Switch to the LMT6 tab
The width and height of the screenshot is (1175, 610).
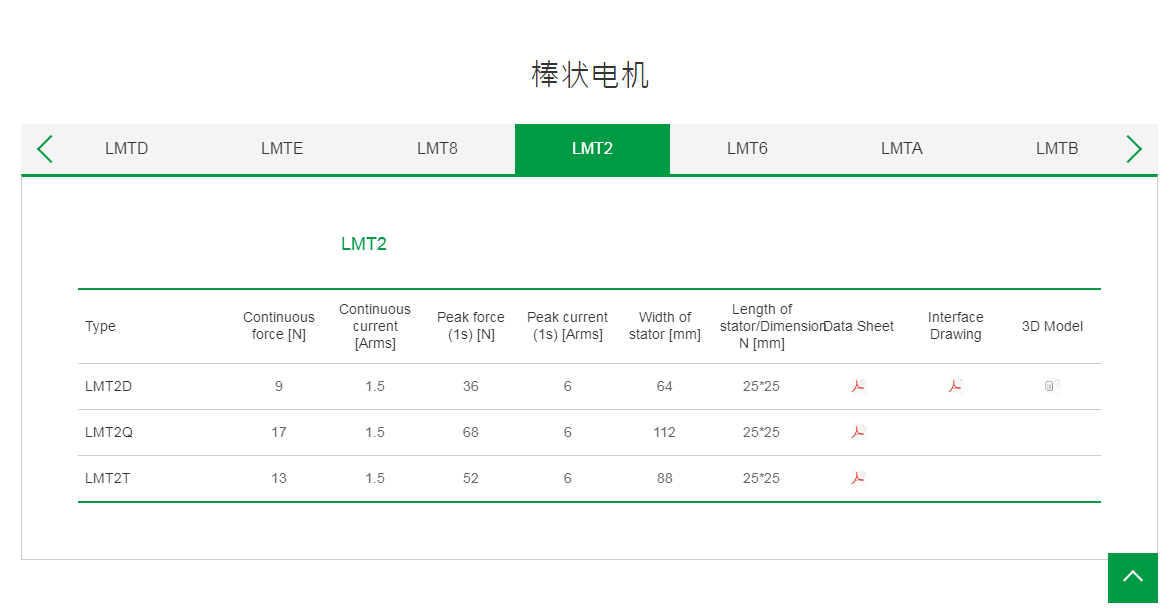click(x=747, y=148)
